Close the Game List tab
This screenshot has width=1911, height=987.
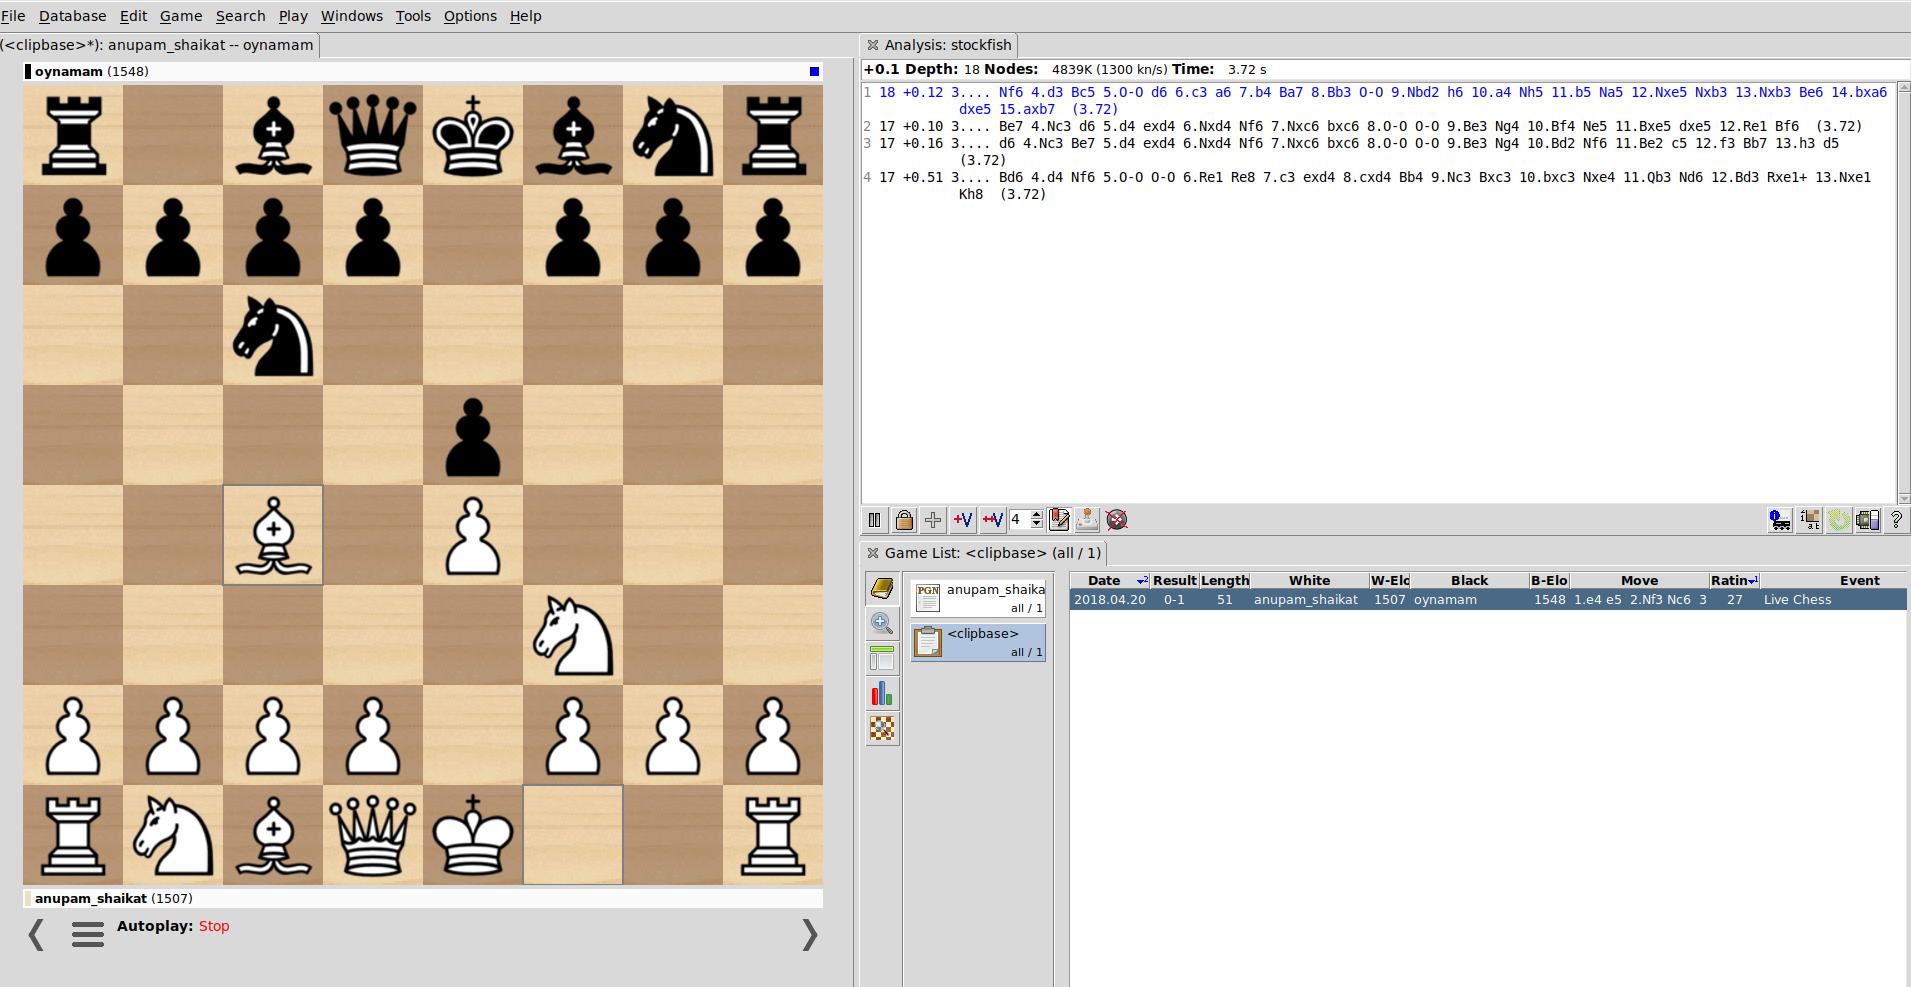(x=873, y=553)
